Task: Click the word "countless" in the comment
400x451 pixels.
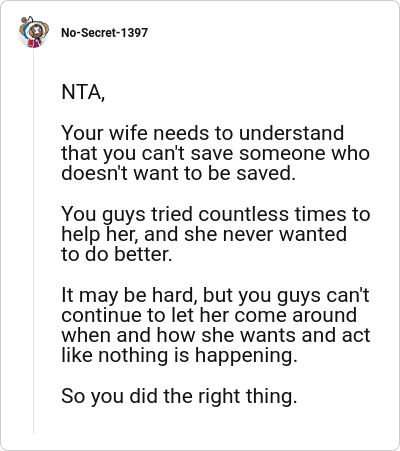Action: (244, 214)
